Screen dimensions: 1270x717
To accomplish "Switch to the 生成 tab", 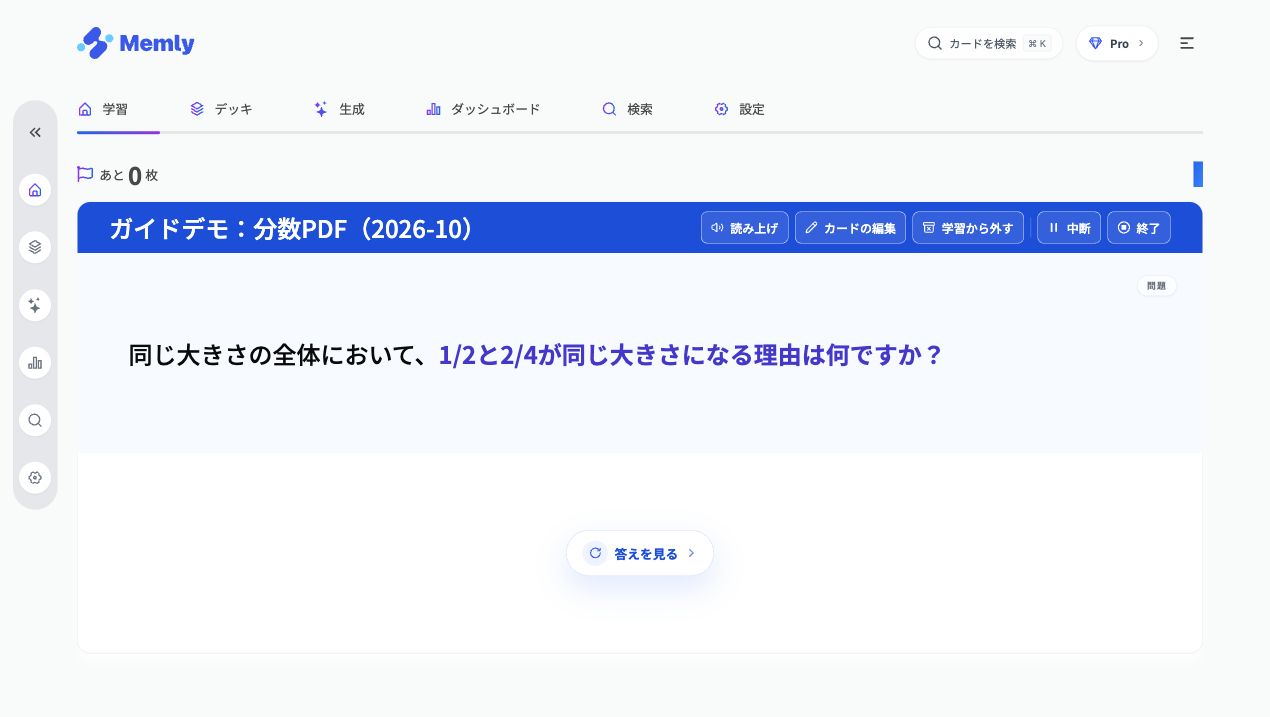I will click(339, 109).
